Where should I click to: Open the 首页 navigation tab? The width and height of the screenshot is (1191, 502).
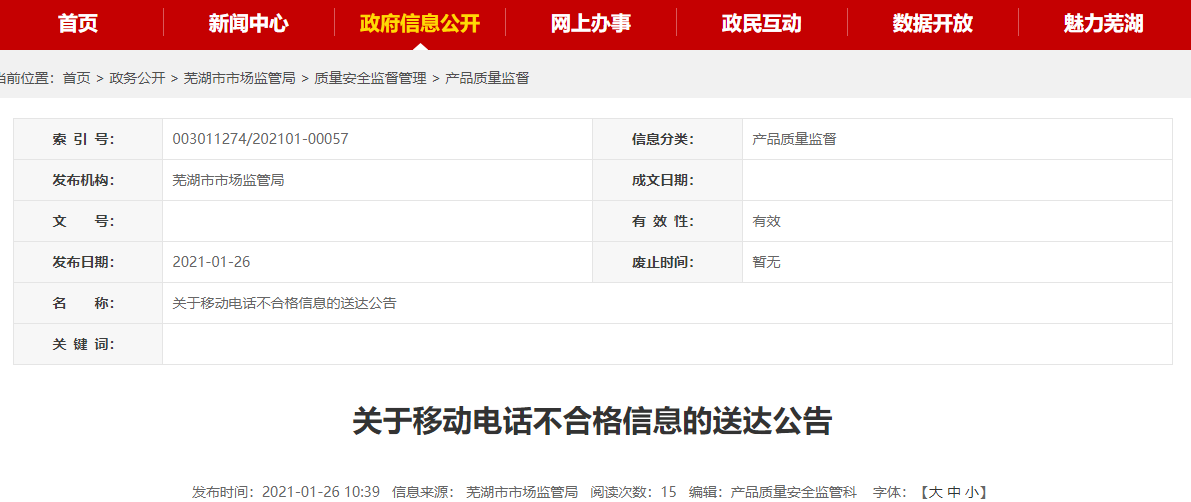[x=78, y=24]
